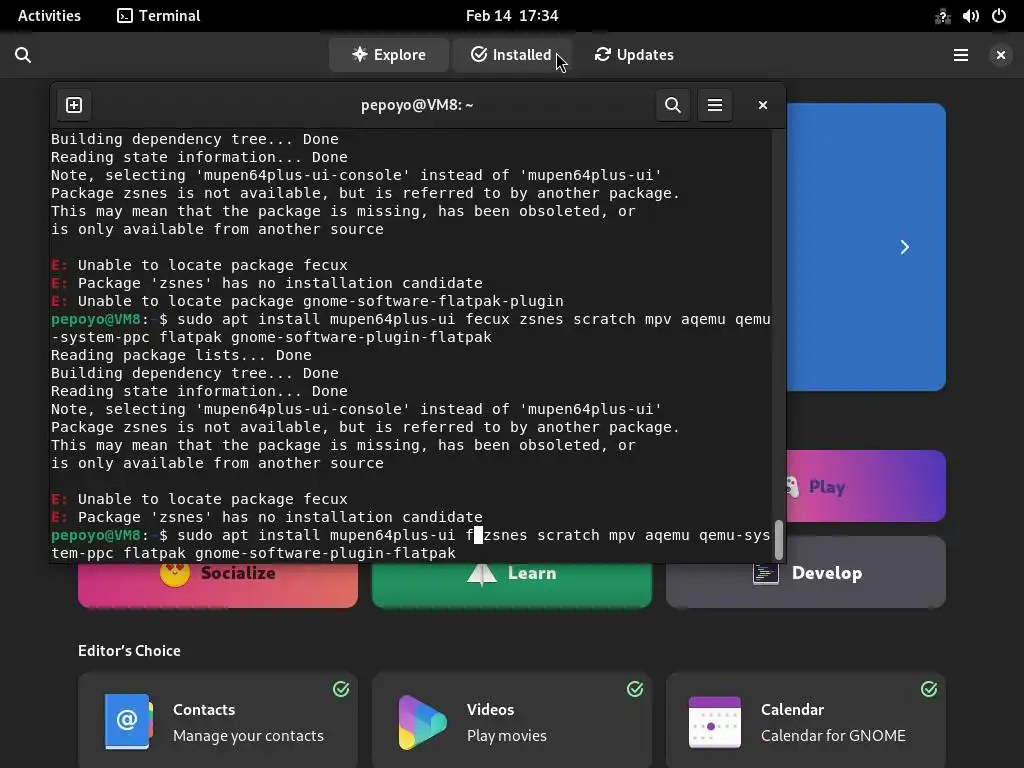Click Contacts installed checkmark badge

point(341,689)
